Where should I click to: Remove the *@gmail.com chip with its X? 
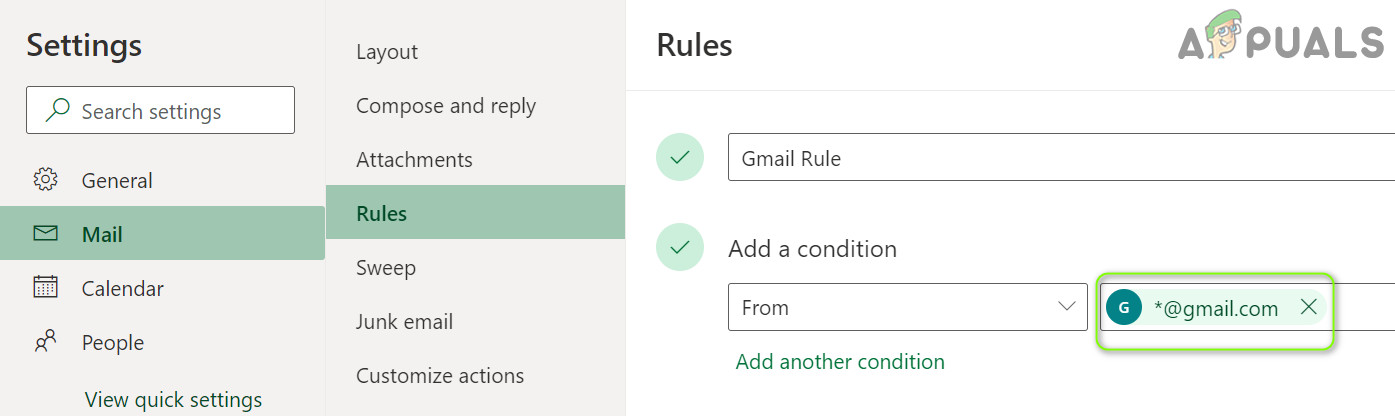[x=1308, y=308]
